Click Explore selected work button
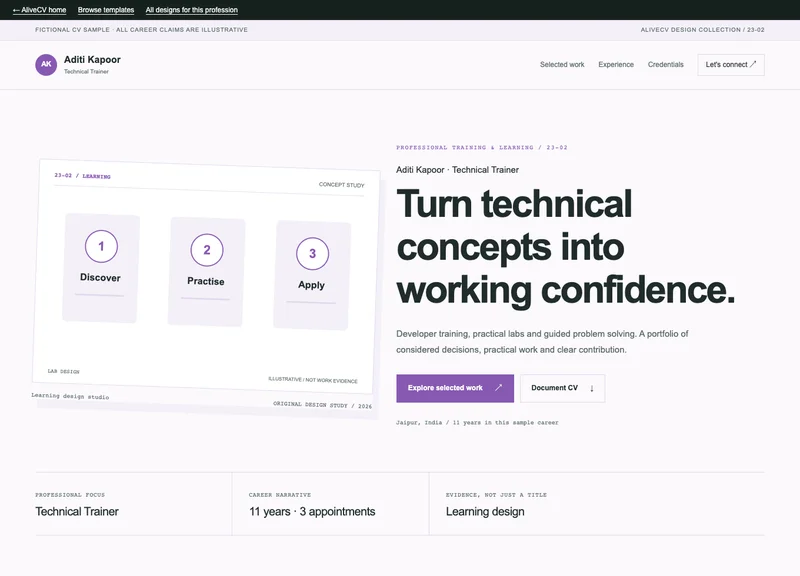 [x=455, y=388]
